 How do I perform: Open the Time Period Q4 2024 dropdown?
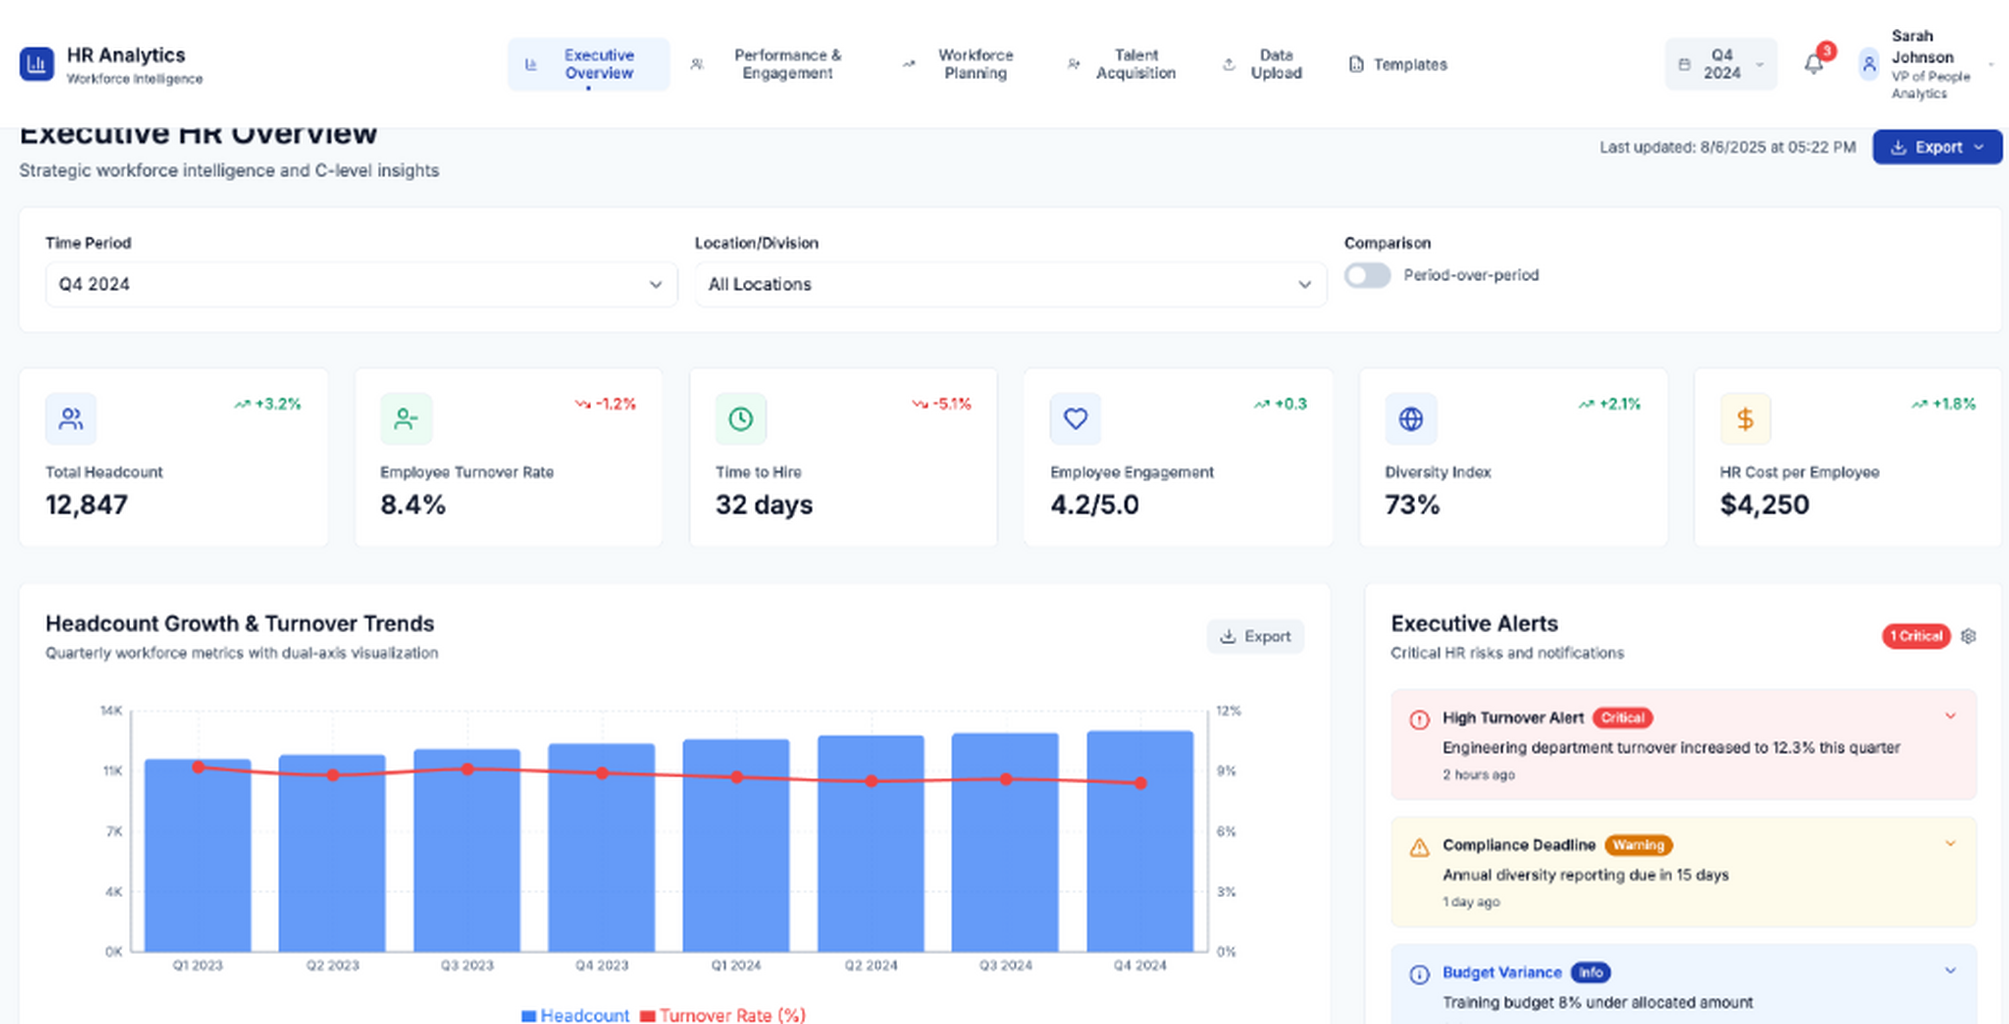tap(361, 284)
